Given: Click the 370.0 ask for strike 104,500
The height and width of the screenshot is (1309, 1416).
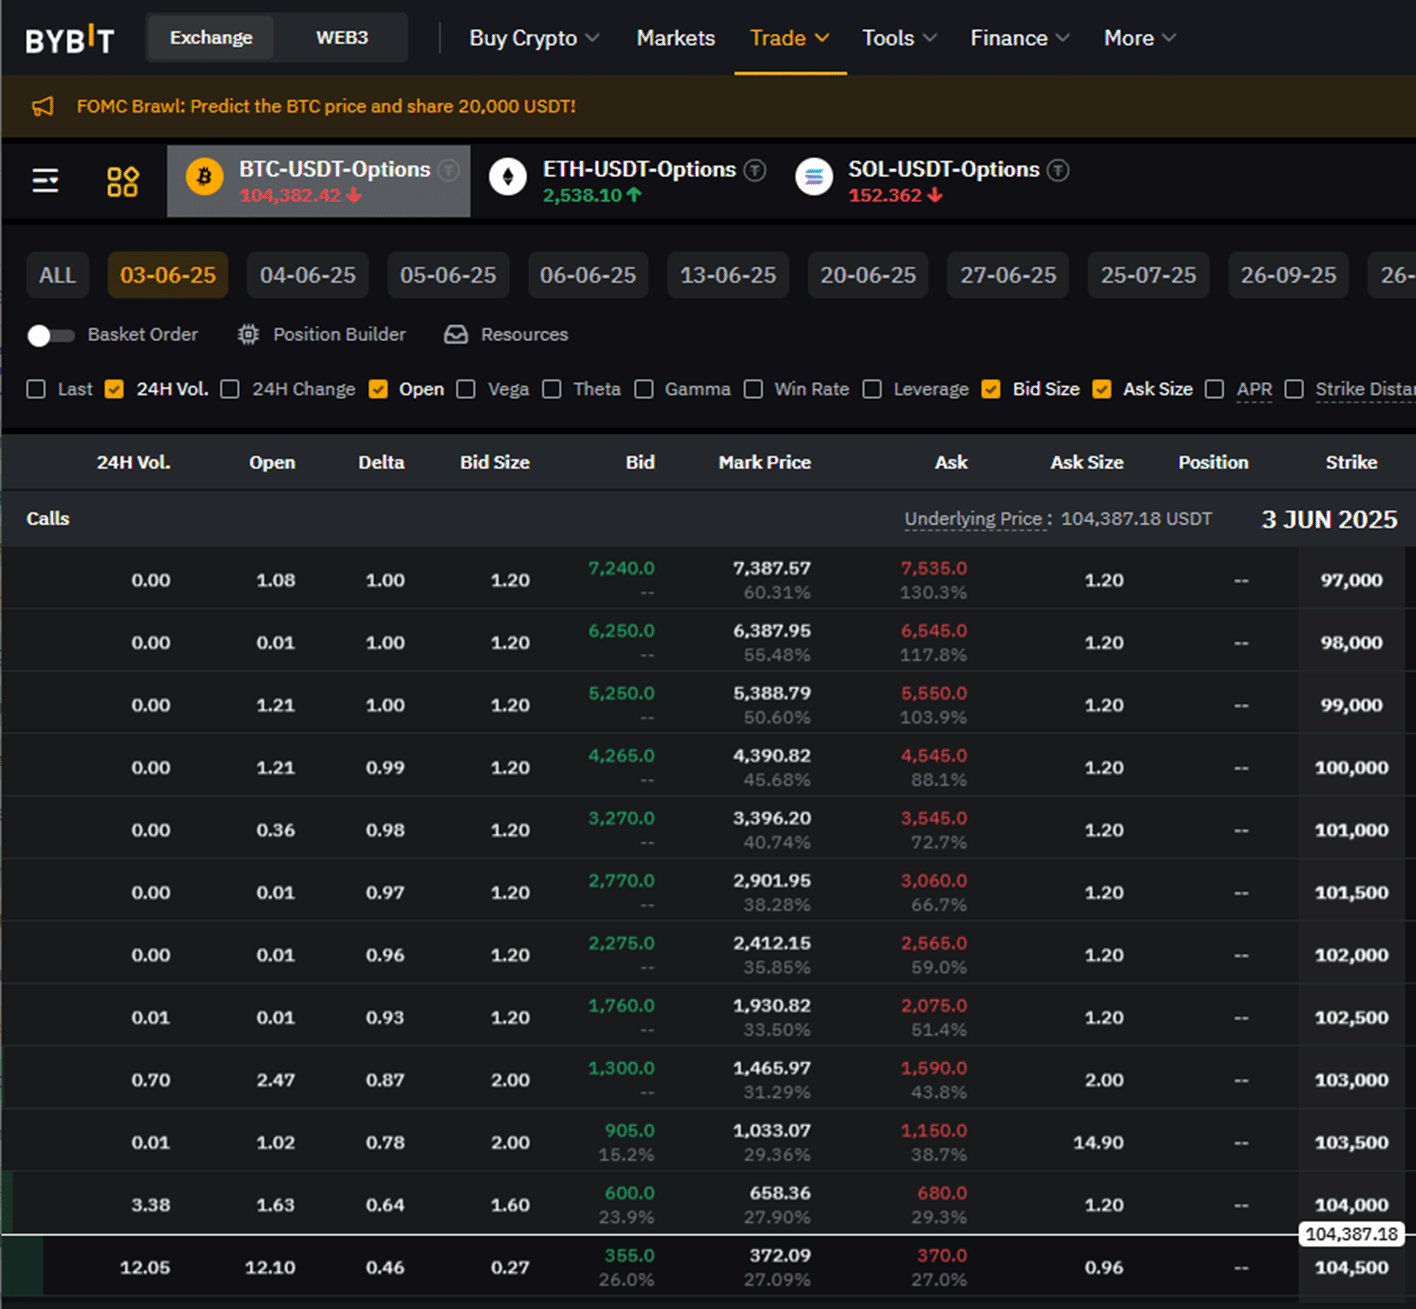Looking at the screenshot, I should pos(942,1255).
